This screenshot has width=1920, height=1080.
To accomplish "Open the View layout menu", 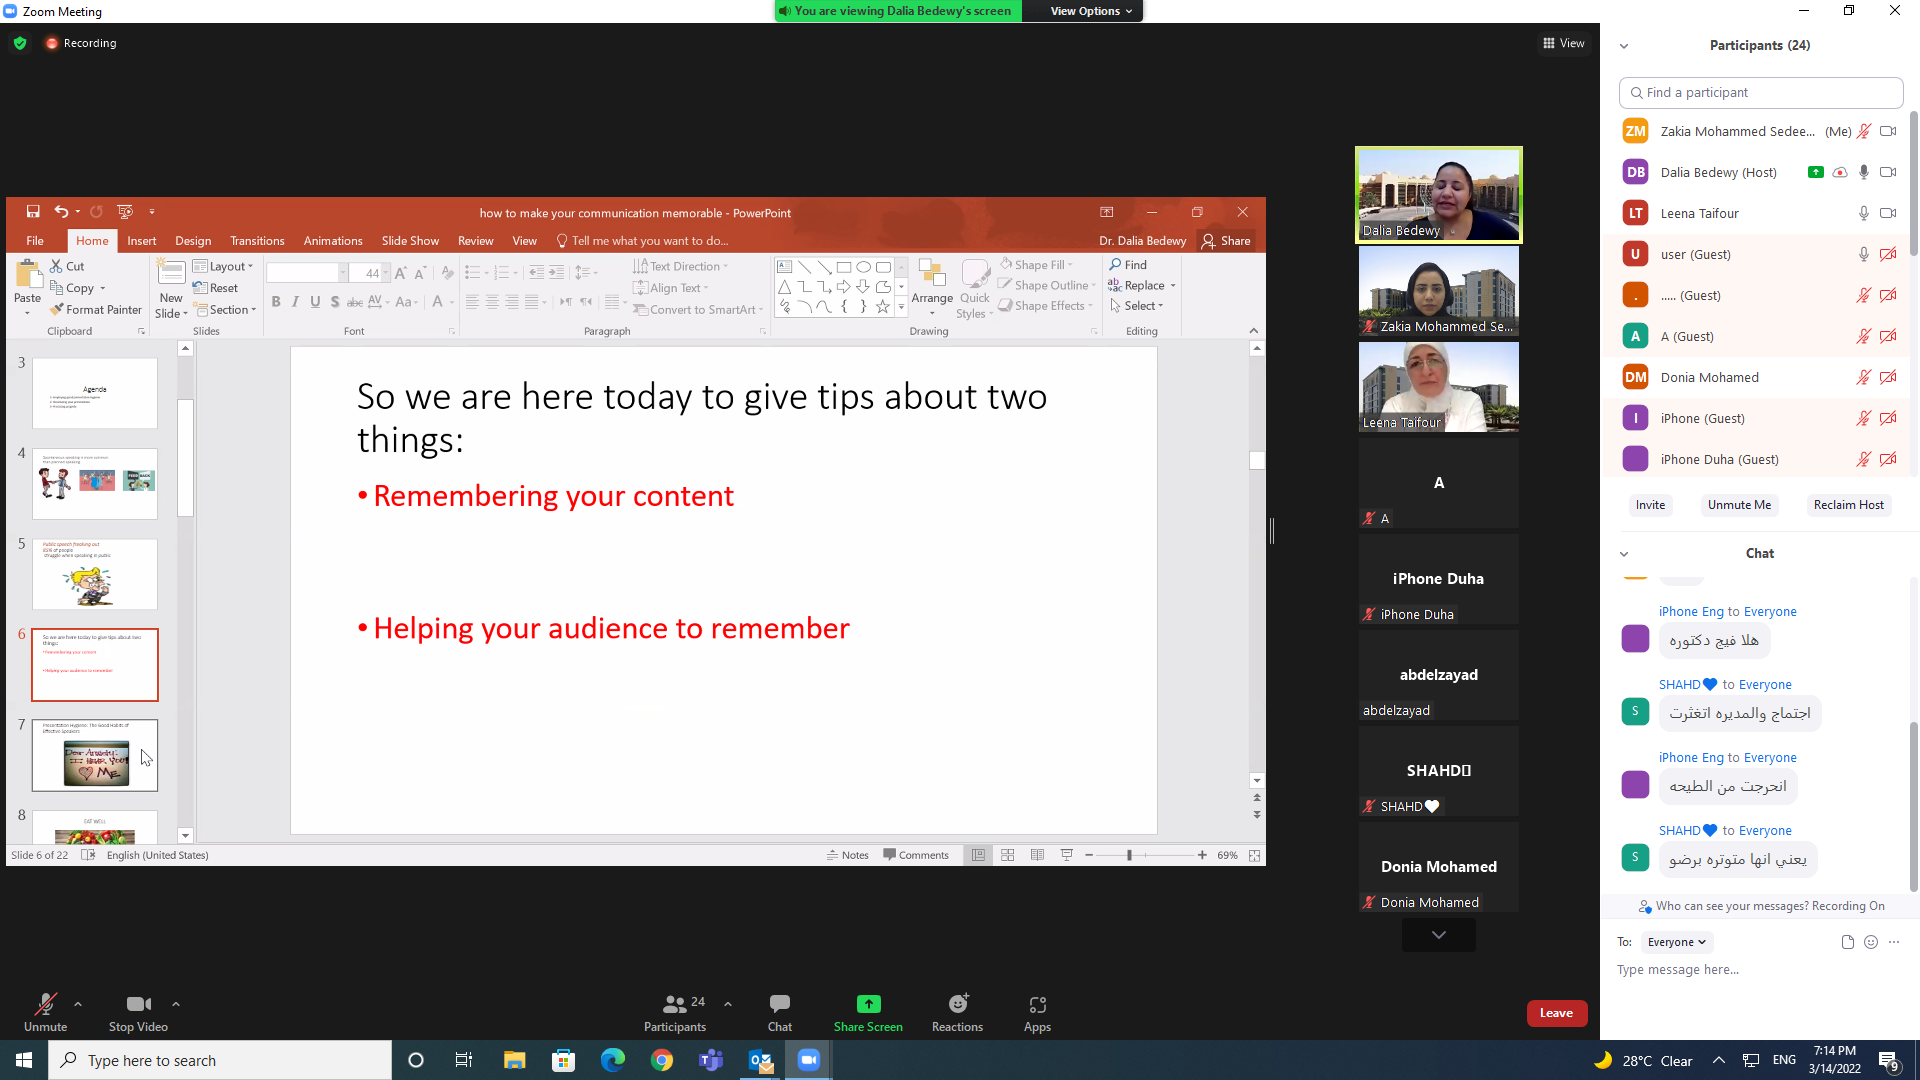I will [x=1564, y=43].
